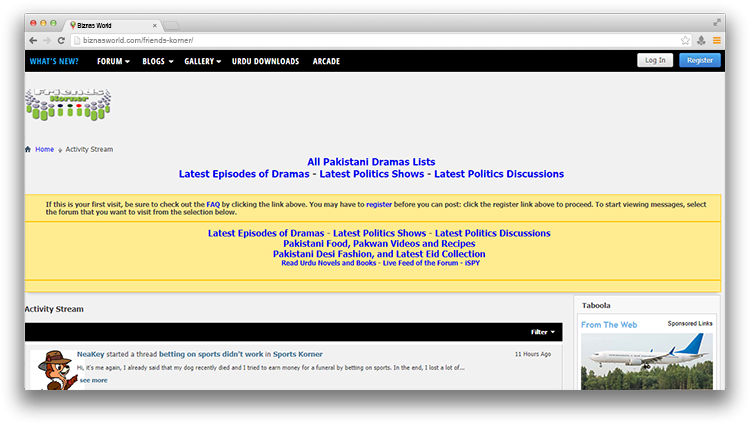Go to Urdu Downloads in the navbar
Image resolution: width=750 pixels, height=425 pixels.
coord(265,61)
